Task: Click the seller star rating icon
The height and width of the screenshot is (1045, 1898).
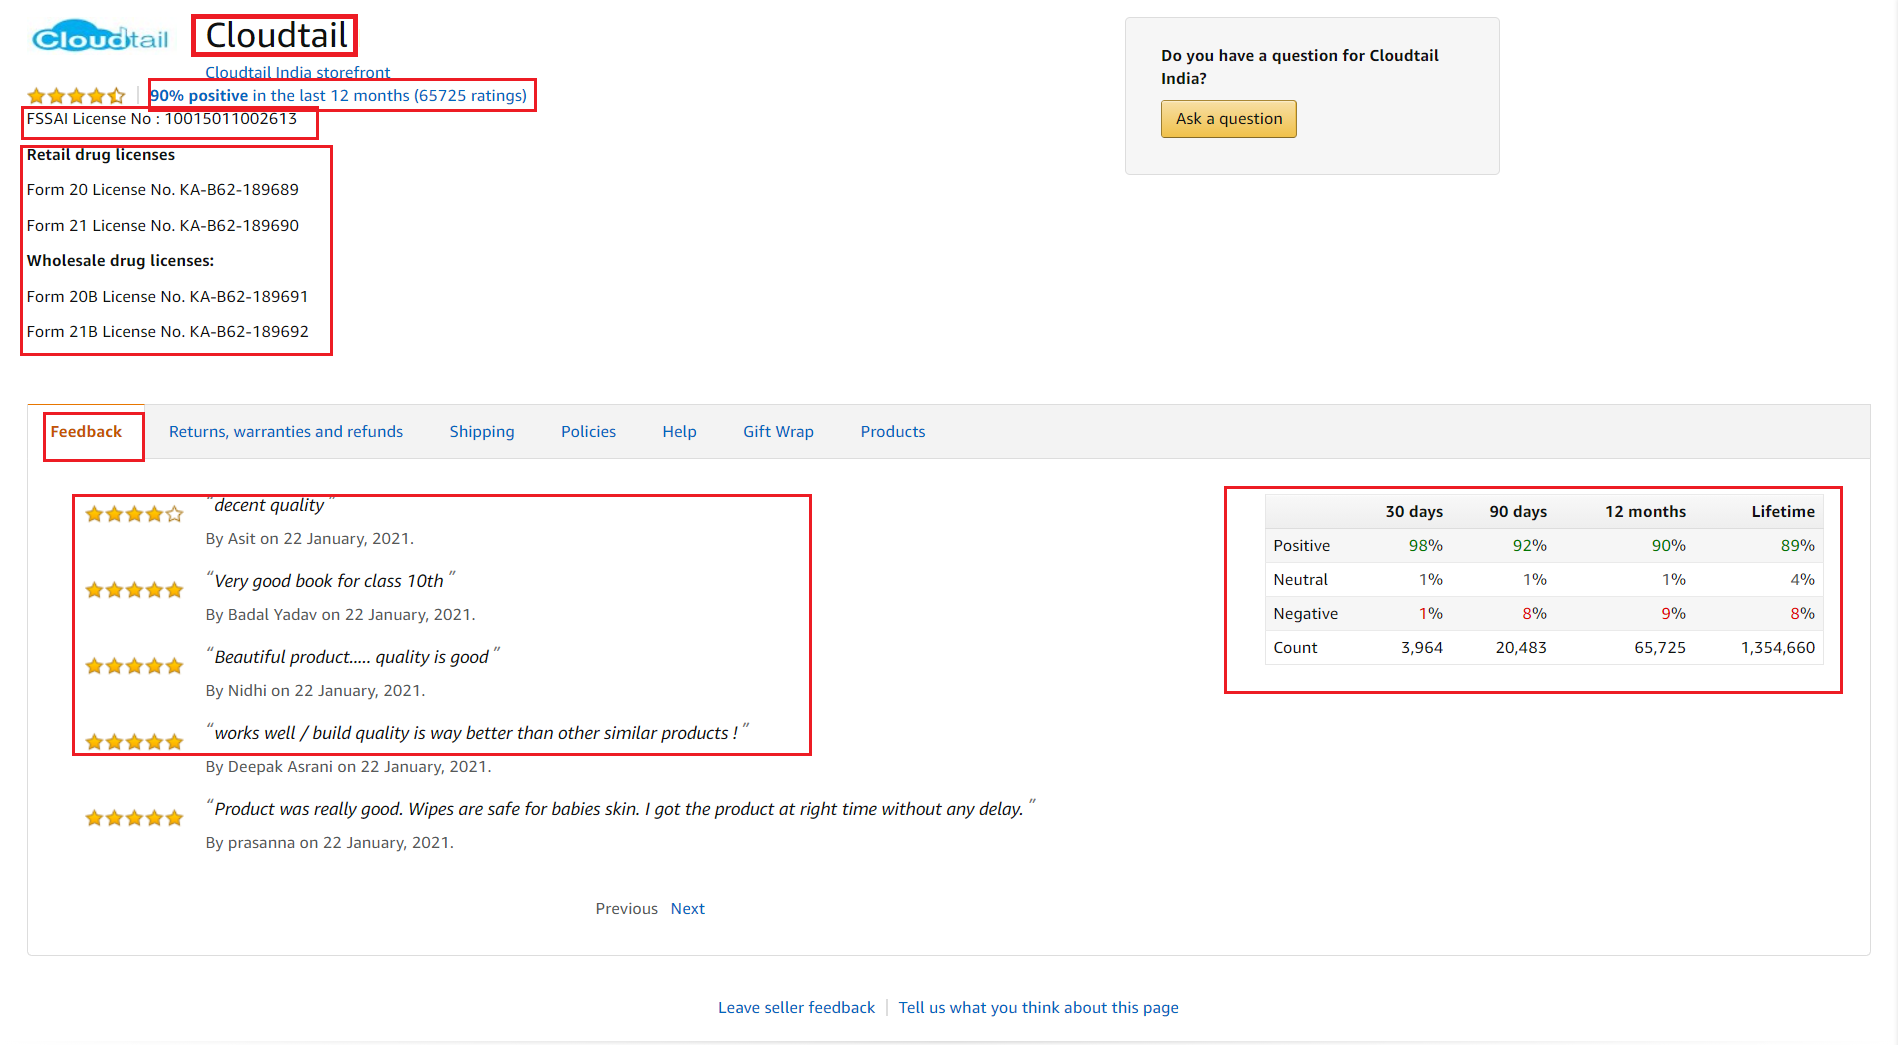Action: click(76, 96)
